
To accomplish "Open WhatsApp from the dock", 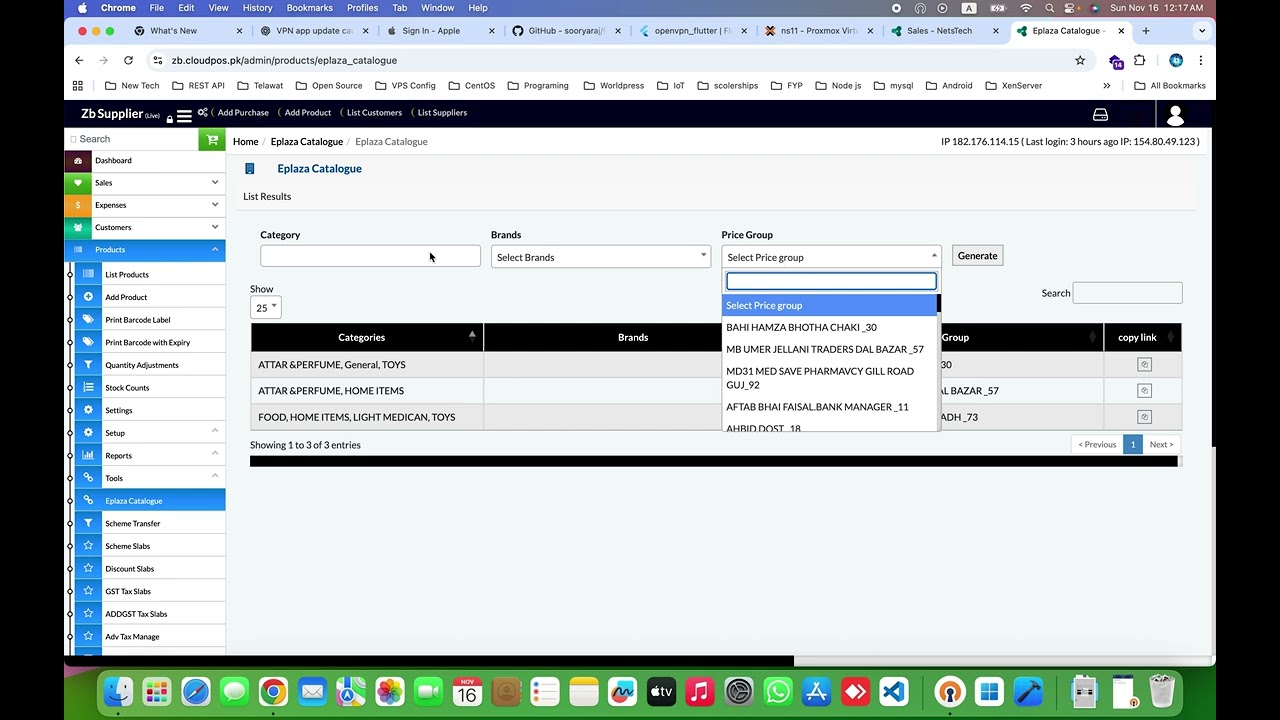I will (x=777, y=691).
